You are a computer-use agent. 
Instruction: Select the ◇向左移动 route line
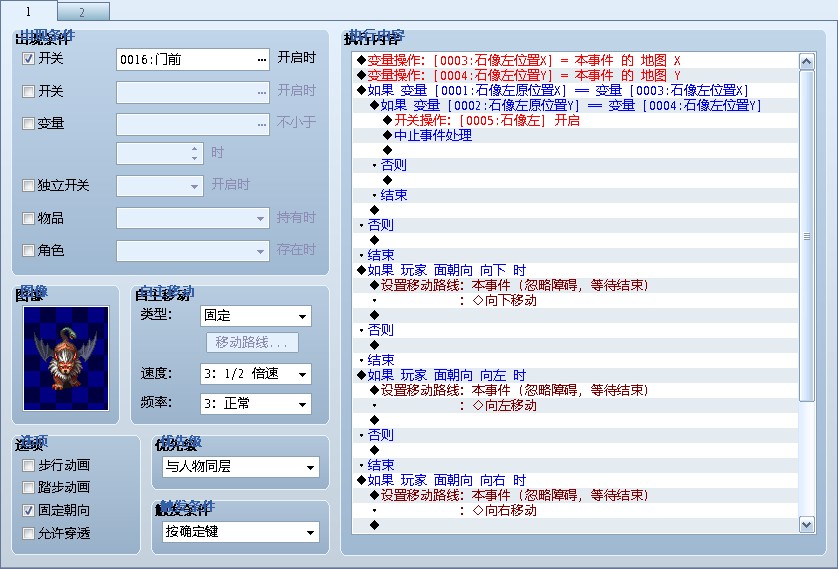click(x=575, y=406)
